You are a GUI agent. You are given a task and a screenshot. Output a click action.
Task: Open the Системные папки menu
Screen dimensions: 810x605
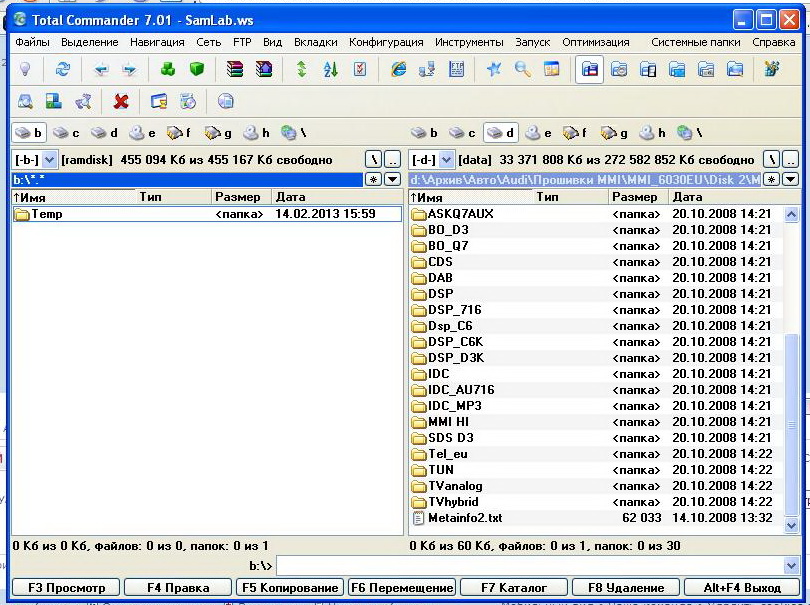[696, 42]
